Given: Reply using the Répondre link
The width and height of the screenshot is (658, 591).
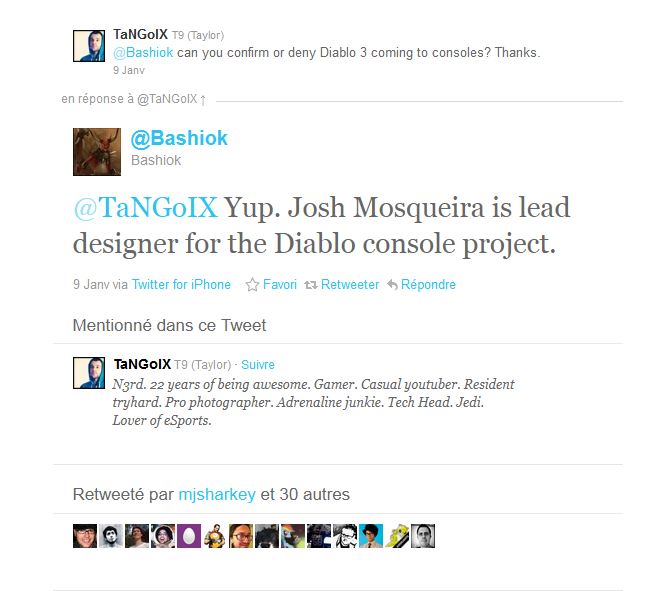Looking at the screenshot, I should point(428,285).
